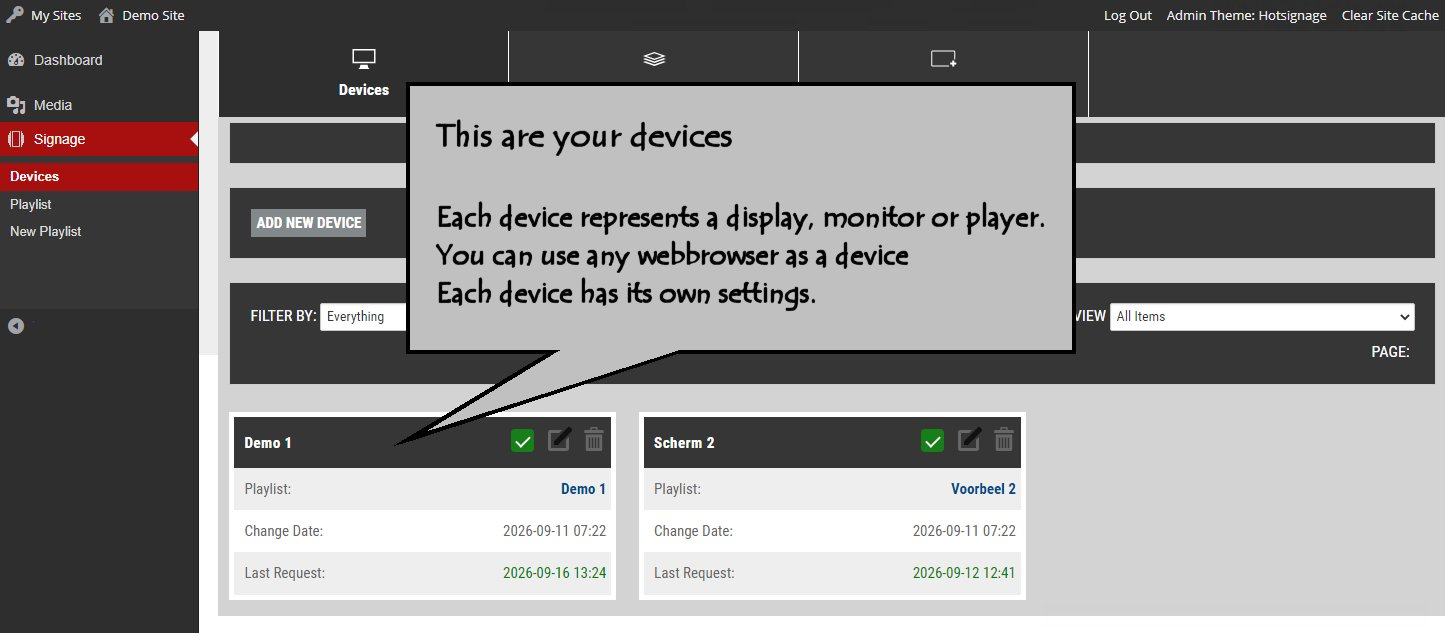The width and height of the screenshot is (1445, 633).
Task: Click the Scherm 2 device title
Action: pos(684,442)
